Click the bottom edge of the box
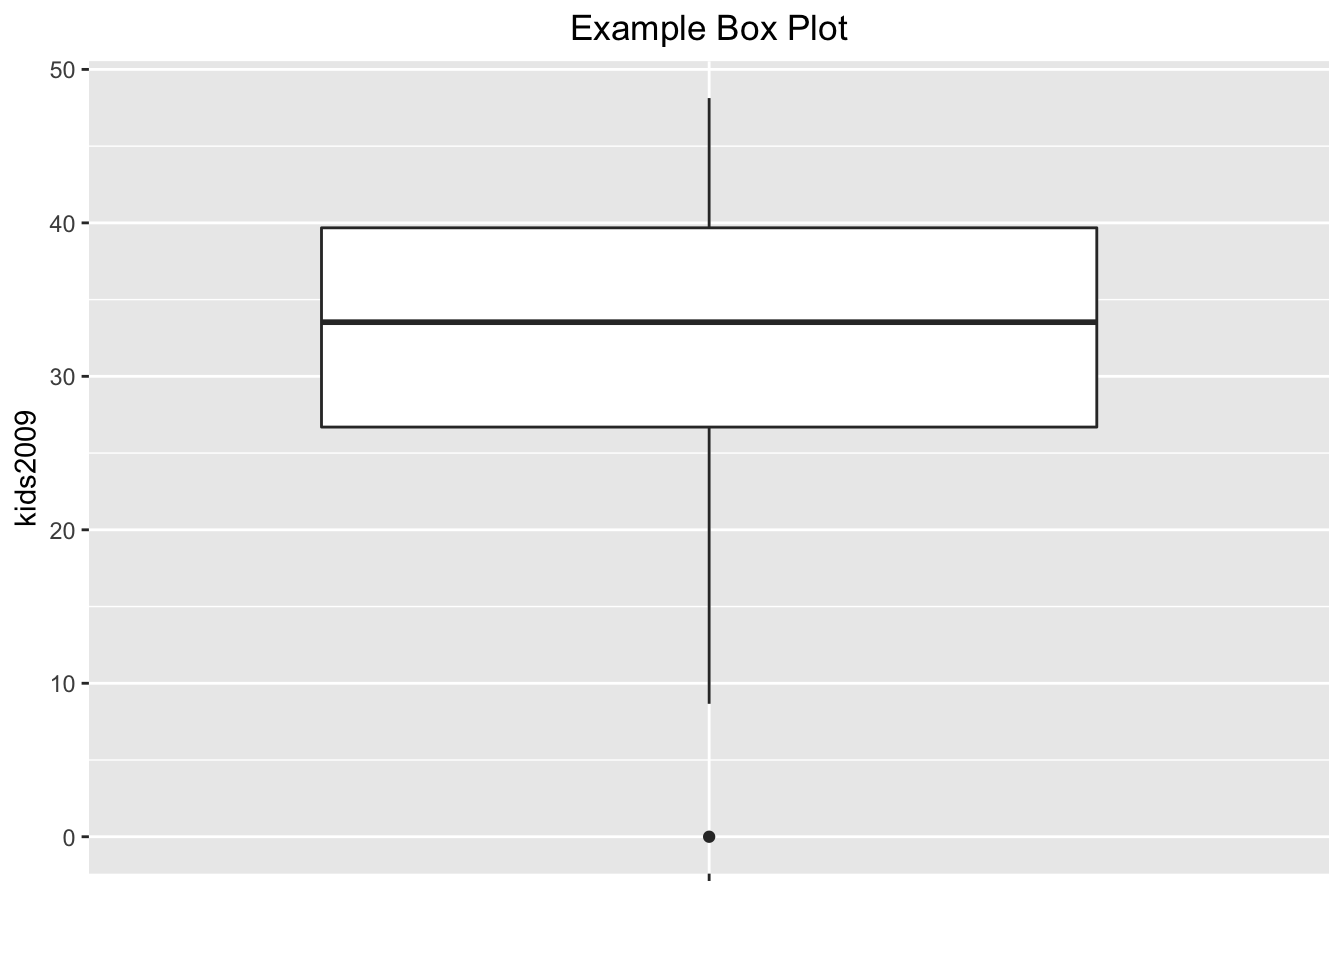This screenshot has width=1344, height=960. click(709, 427)
